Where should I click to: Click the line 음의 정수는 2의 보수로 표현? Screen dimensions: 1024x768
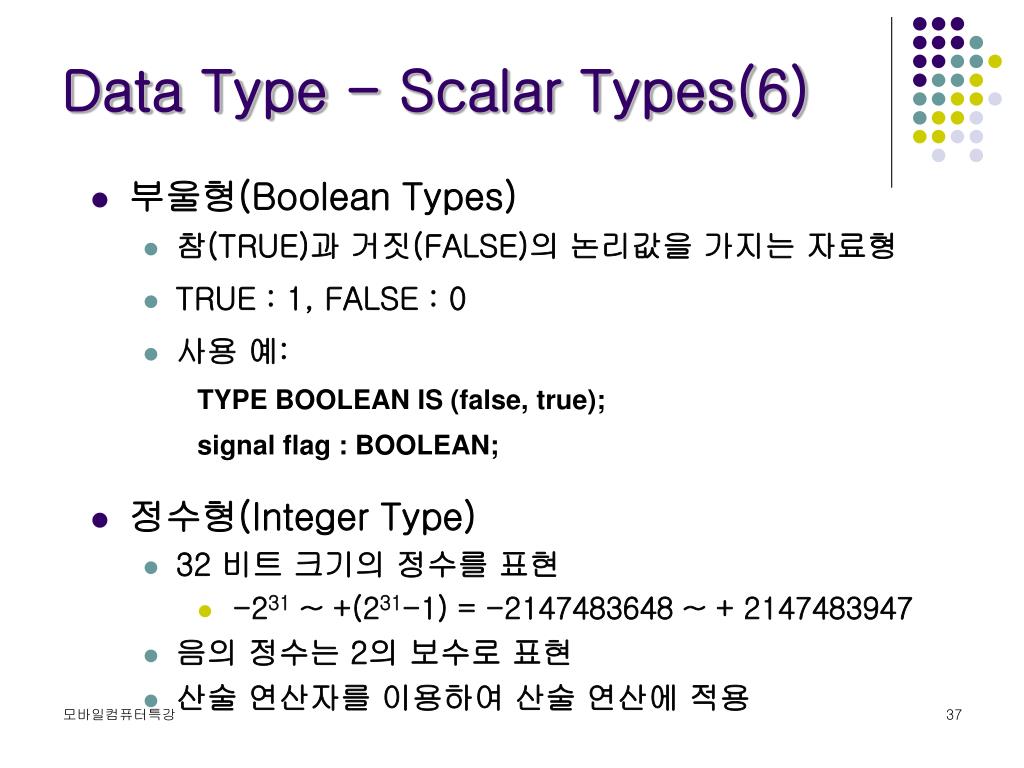(x=374, y=652)
